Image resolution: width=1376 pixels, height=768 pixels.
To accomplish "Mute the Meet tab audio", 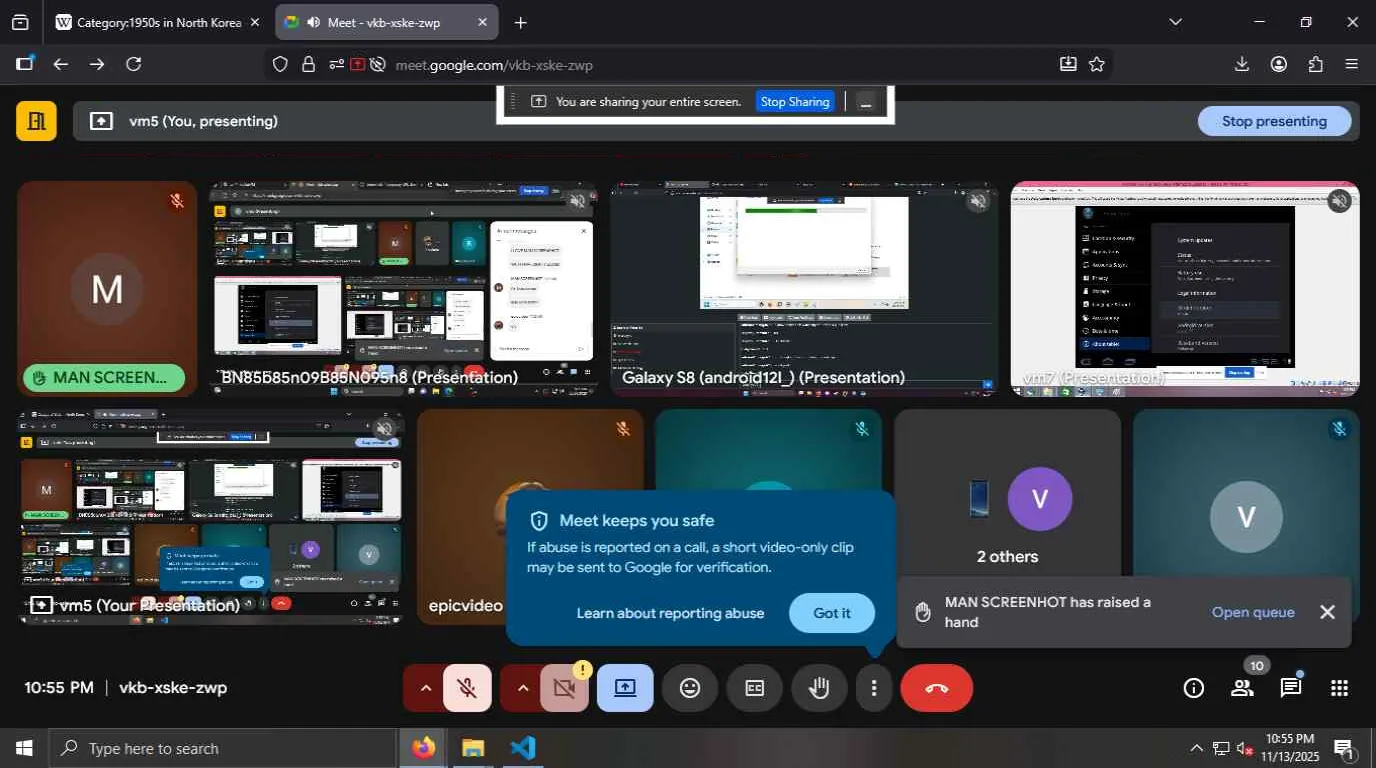I will 313,22.
